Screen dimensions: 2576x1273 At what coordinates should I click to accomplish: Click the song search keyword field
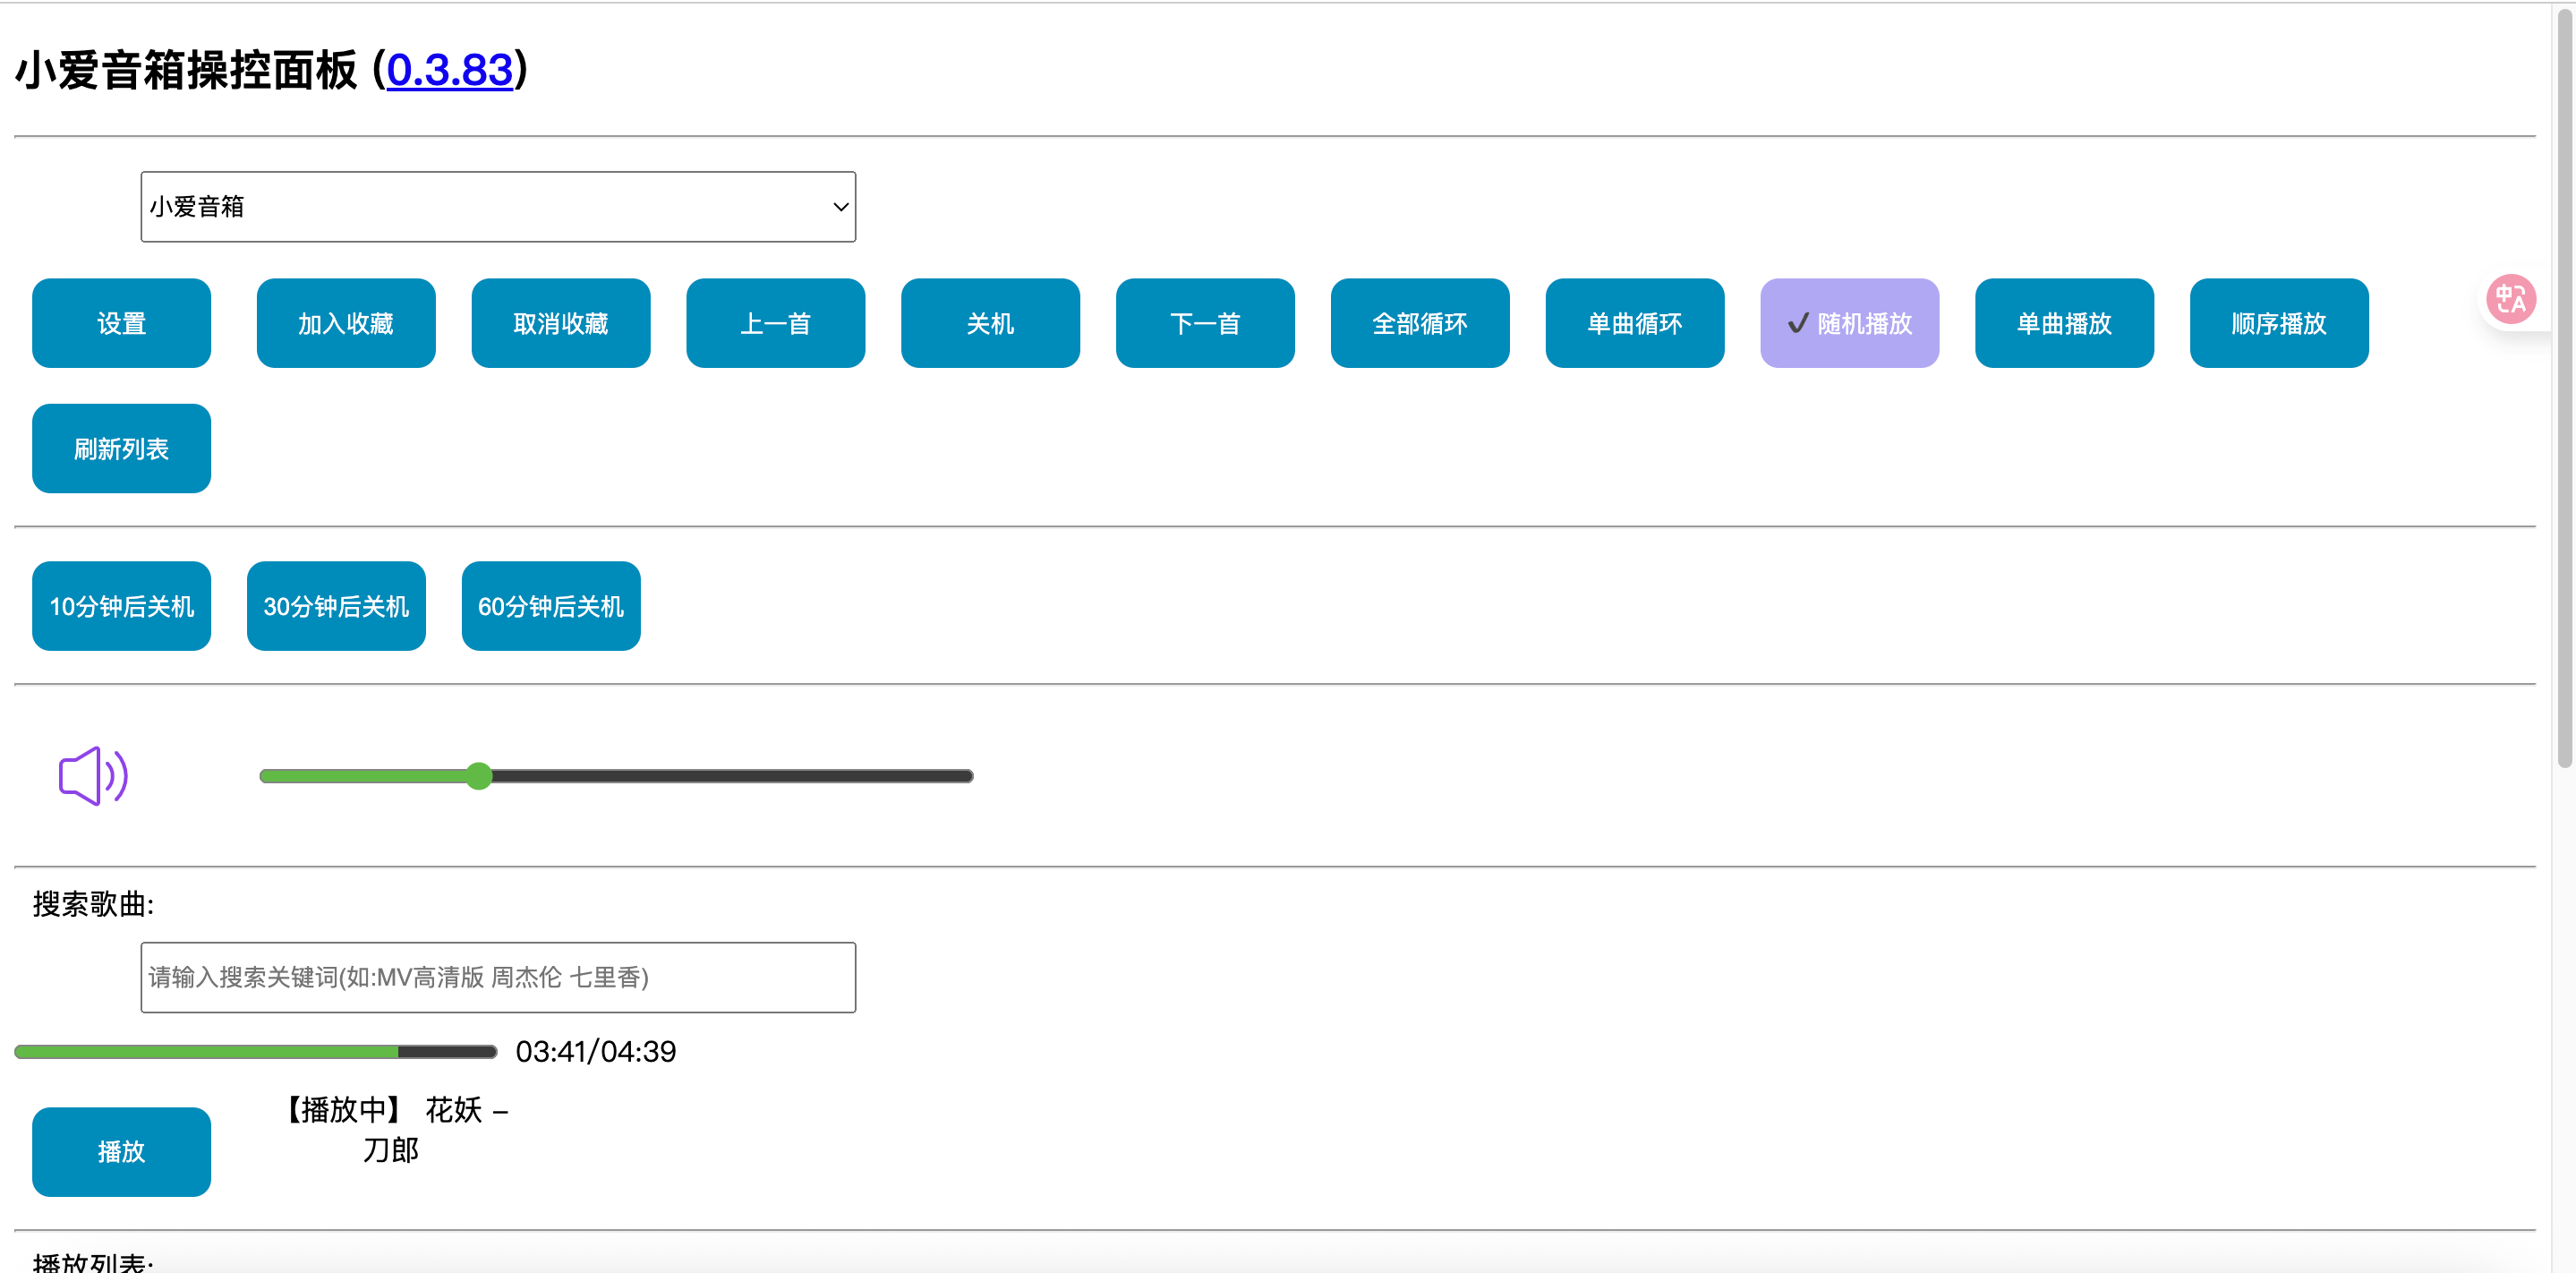[x=498, y=977]
